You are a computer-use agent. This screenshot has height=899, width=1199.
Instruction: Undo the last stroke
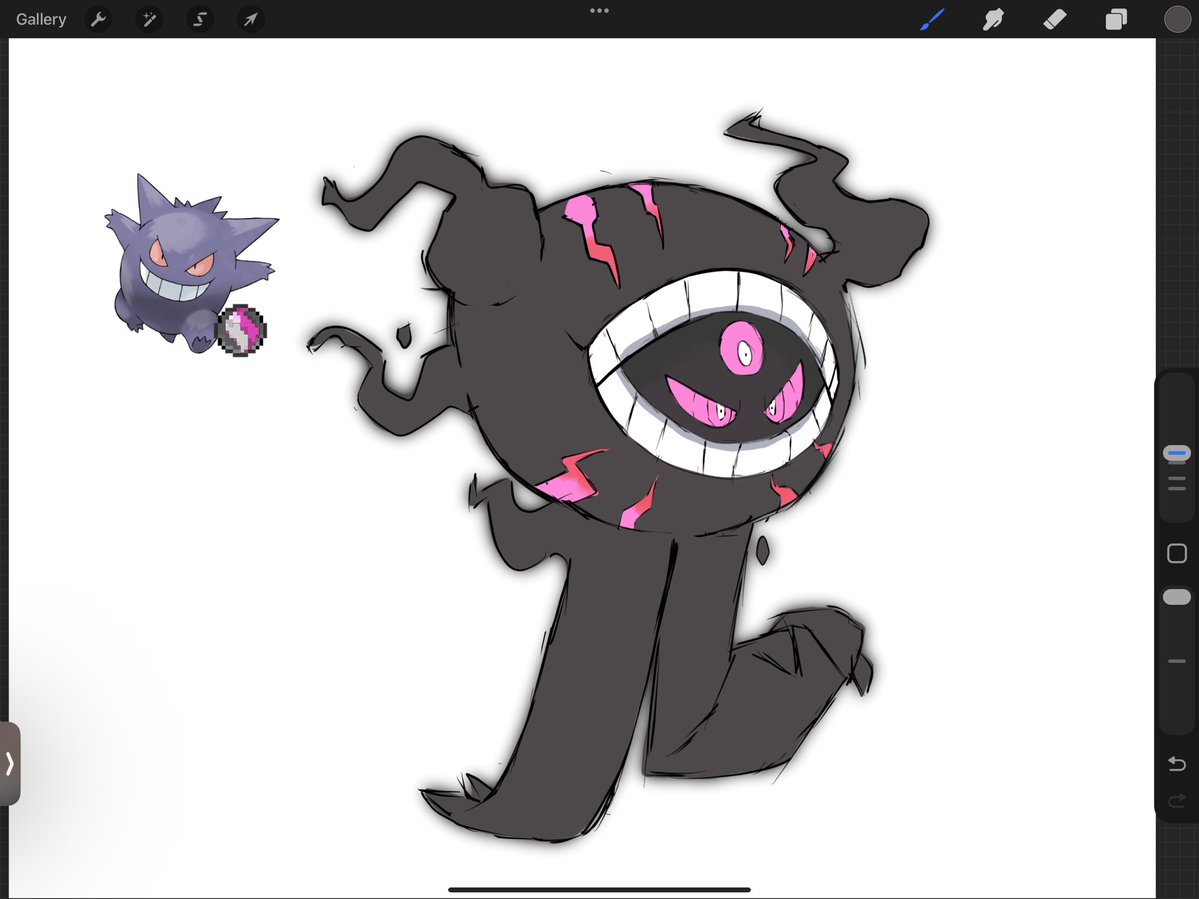1177,764
